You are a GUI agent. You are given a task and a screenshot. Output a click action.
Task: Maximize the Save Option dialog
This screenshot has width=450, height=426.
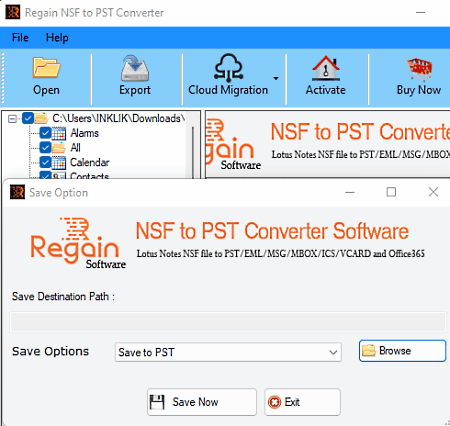(x=391, y=192)
